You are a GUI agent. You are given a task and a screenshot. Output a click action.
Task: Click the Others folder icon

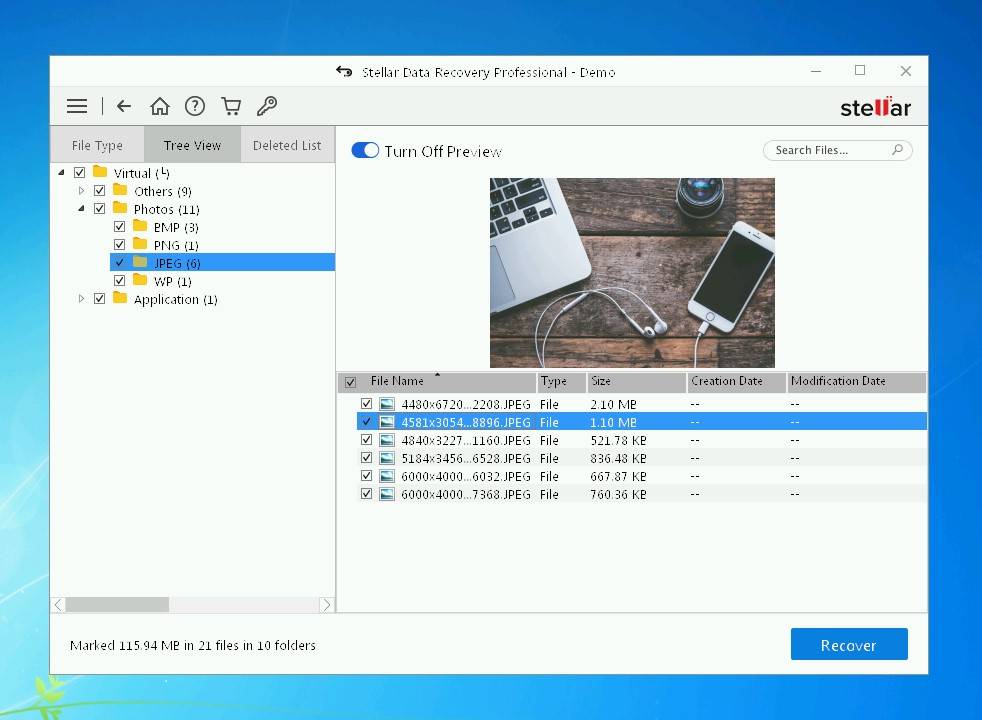point(120,190)
